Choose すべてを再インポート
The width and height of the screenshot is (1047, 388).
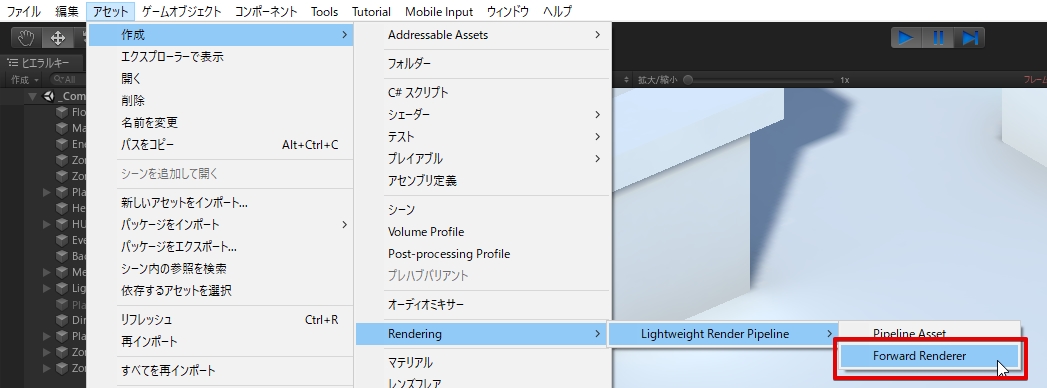tap(220, 371)
